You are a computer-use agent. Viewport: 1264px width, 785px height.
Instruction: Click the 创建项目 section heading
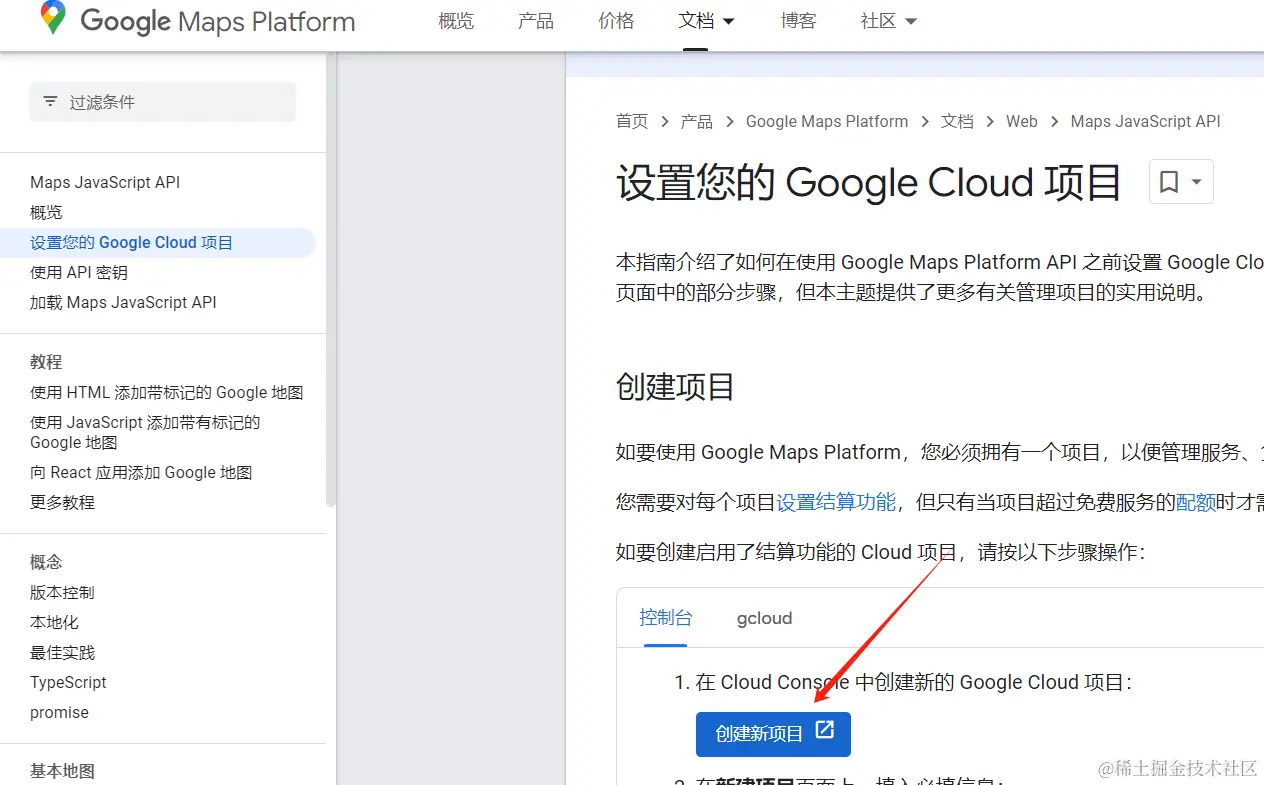coord(675,387)
